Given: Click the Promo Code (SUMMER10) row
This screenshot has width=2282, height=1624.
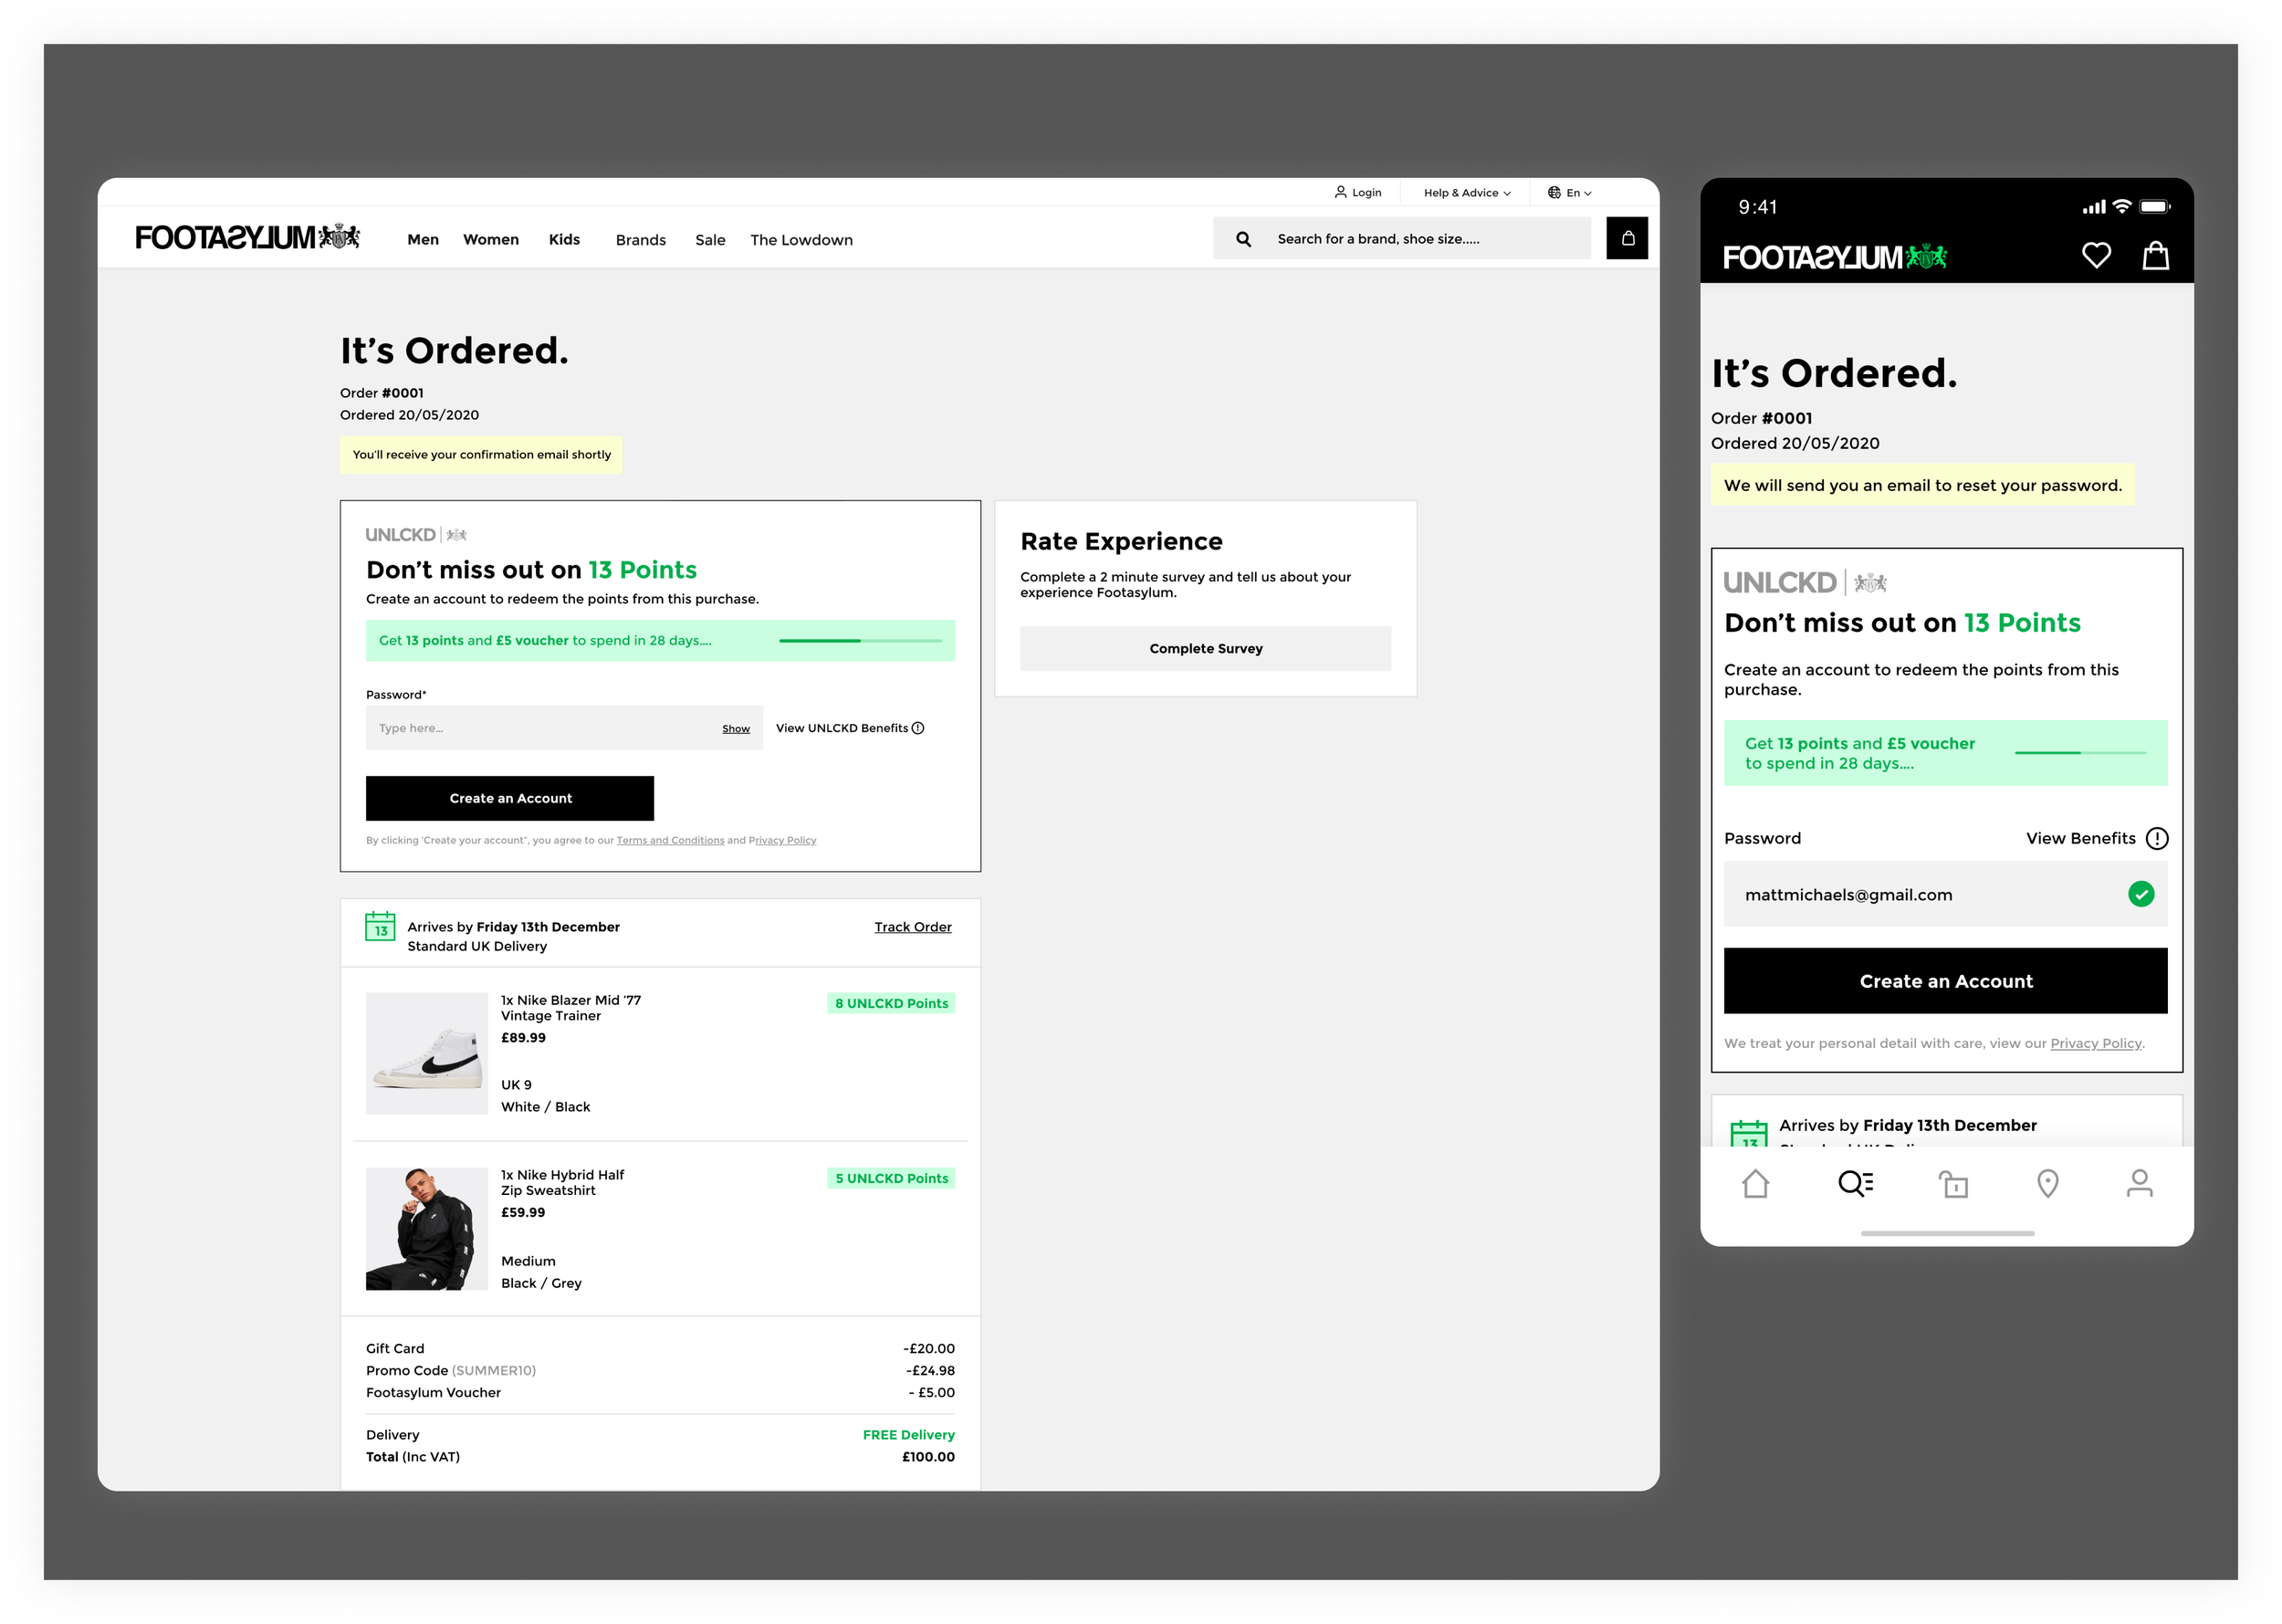Looking at the screenshot, I should point(660,1371).
